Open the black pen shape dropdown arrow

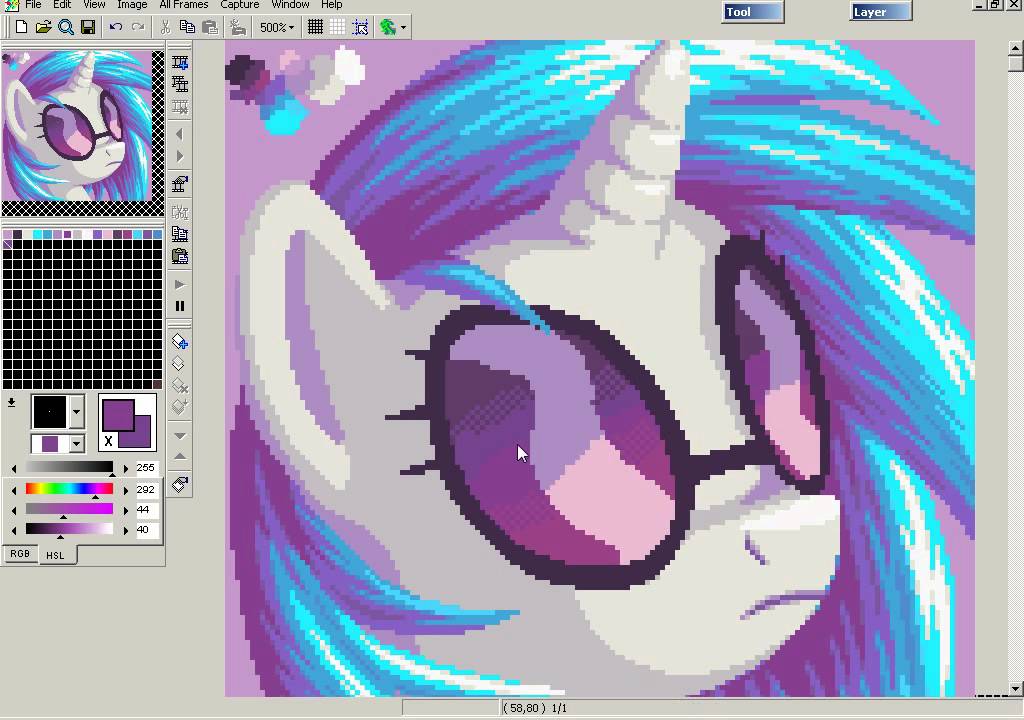click(x=76, y=412)
